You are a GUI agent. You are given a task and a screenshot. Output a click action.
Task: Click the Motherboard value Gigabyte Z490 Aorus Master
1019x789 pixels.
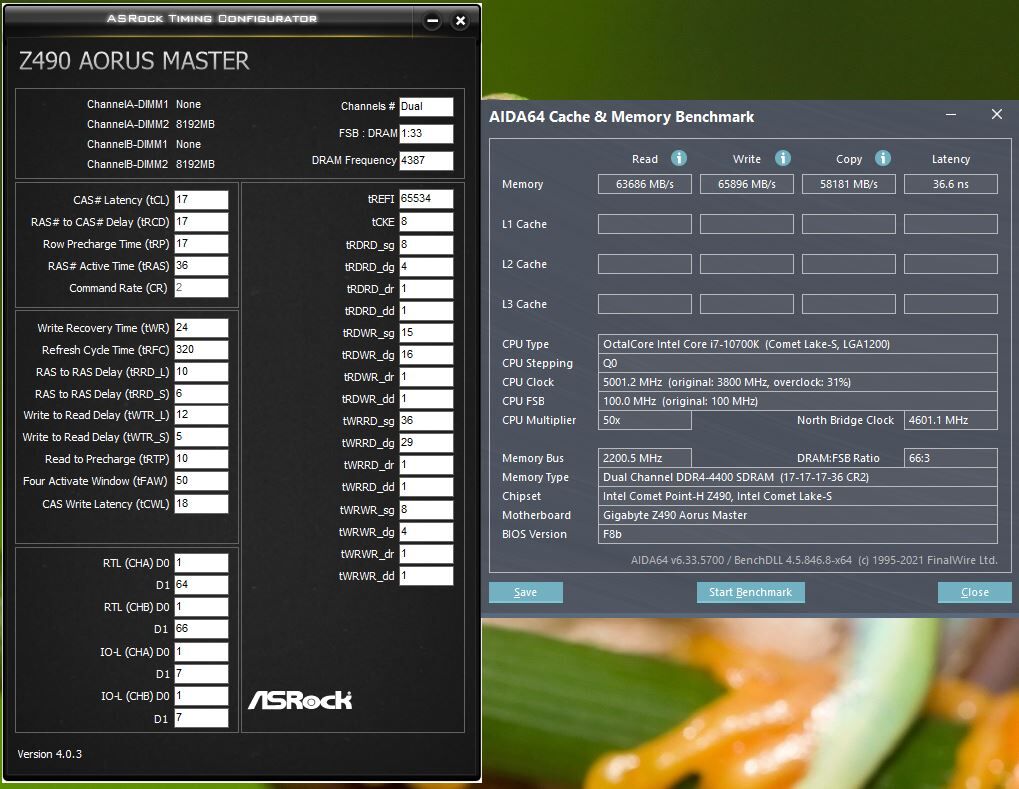pos(797,515)
